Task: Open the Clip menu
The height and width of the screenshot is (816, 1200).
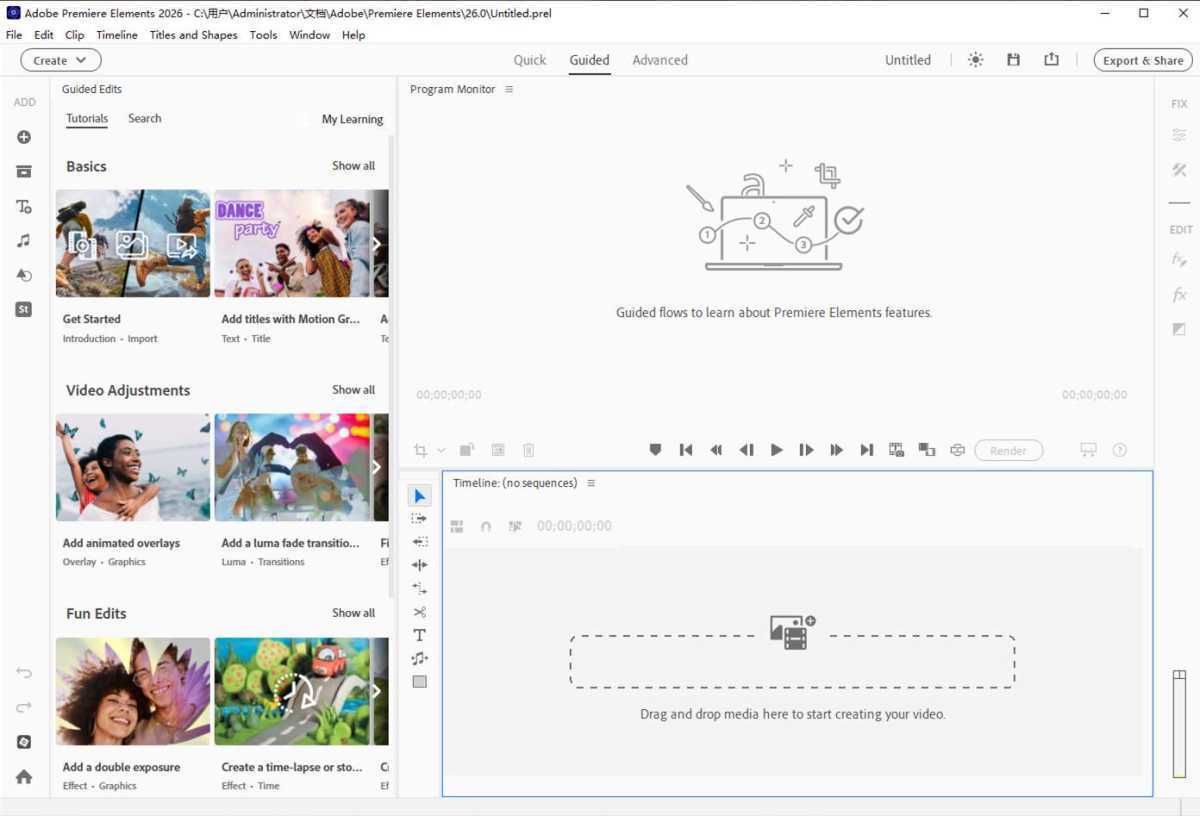Action: point(75,35)
